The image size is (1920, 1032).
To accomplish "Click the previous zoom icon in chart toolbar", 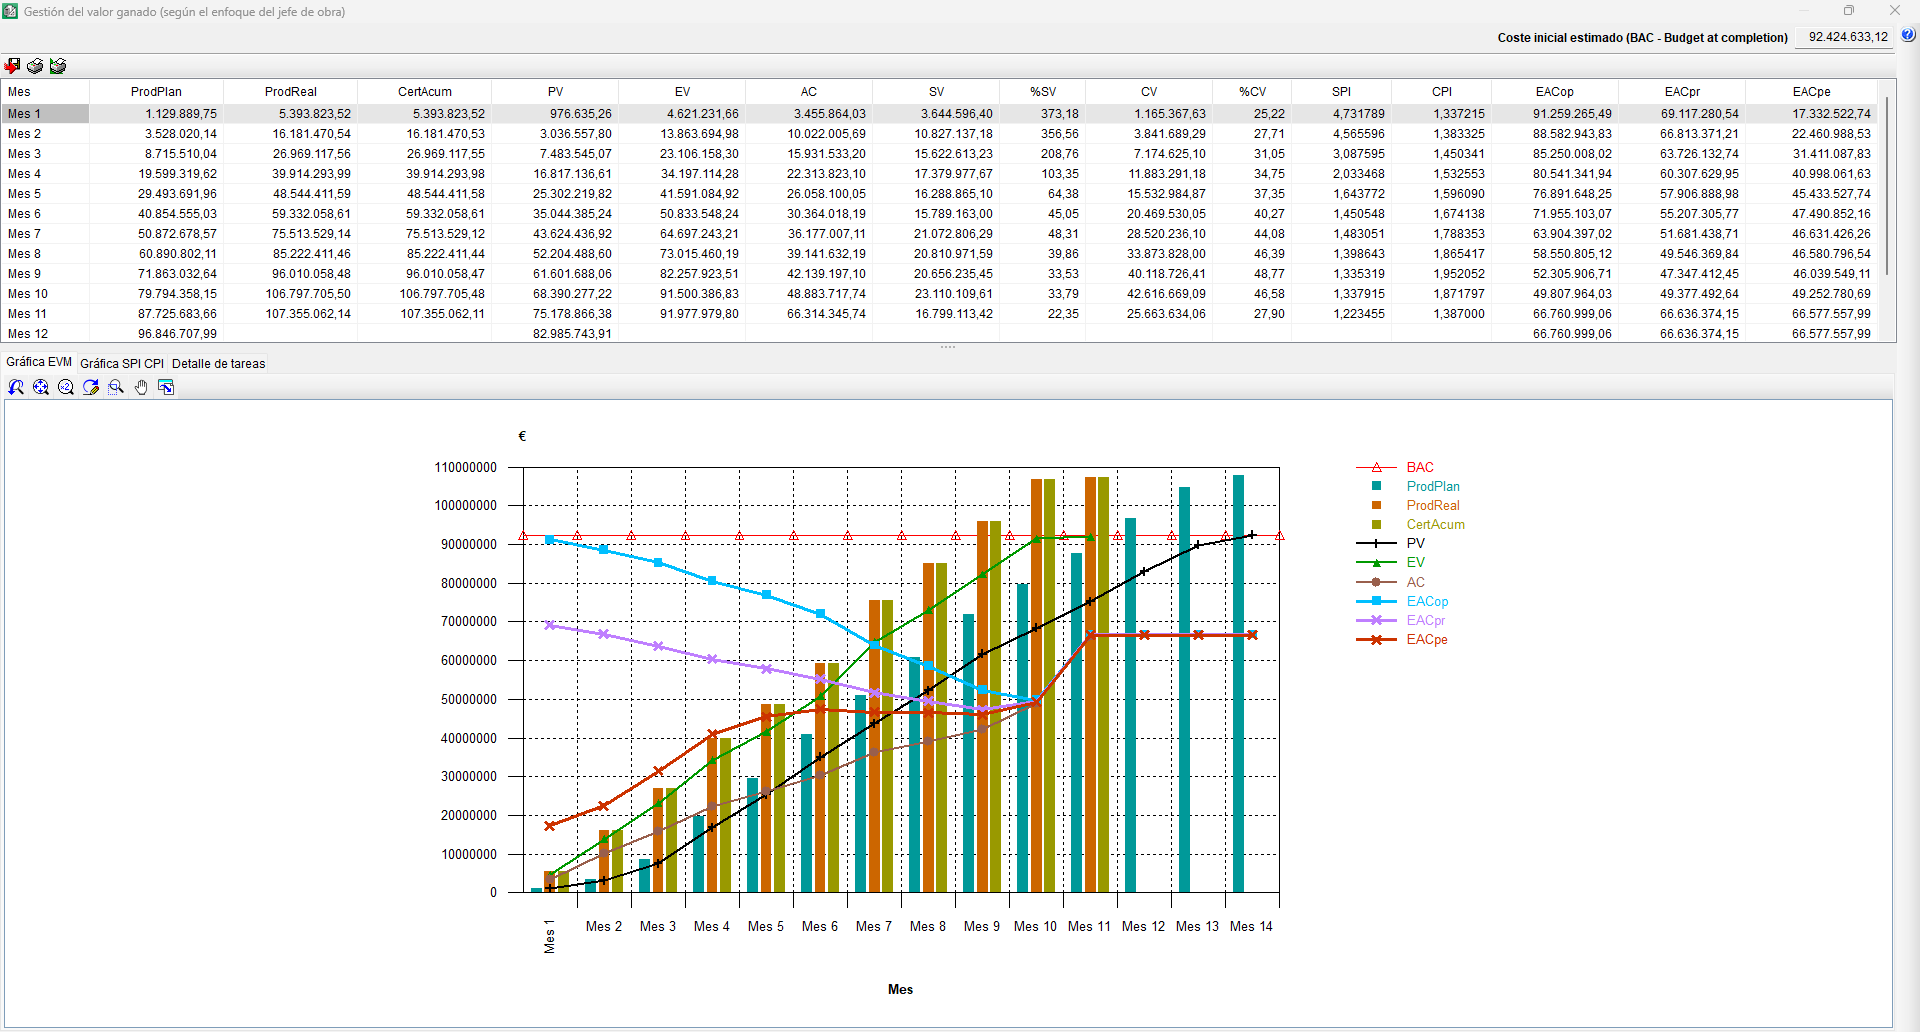I will click(x=16, y=388).
